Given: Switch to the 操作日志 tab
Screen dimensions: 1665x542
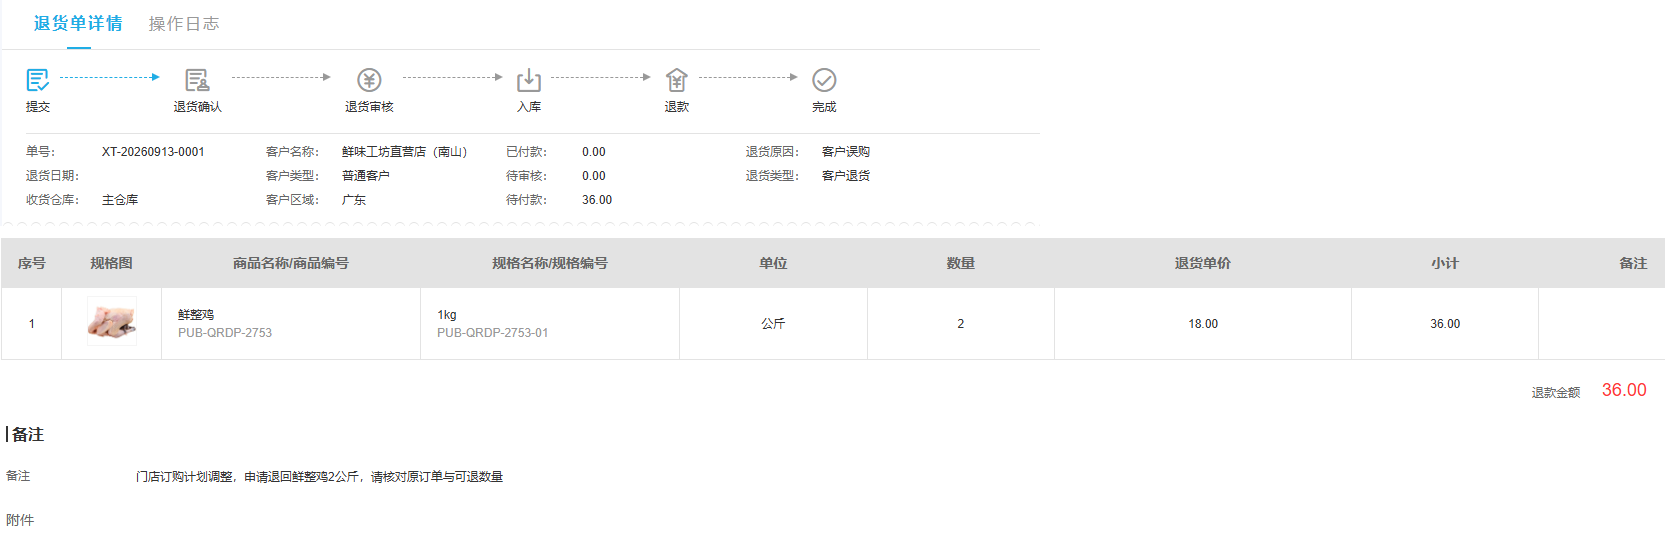Looking at the screenshot, I should click(184, 24).
